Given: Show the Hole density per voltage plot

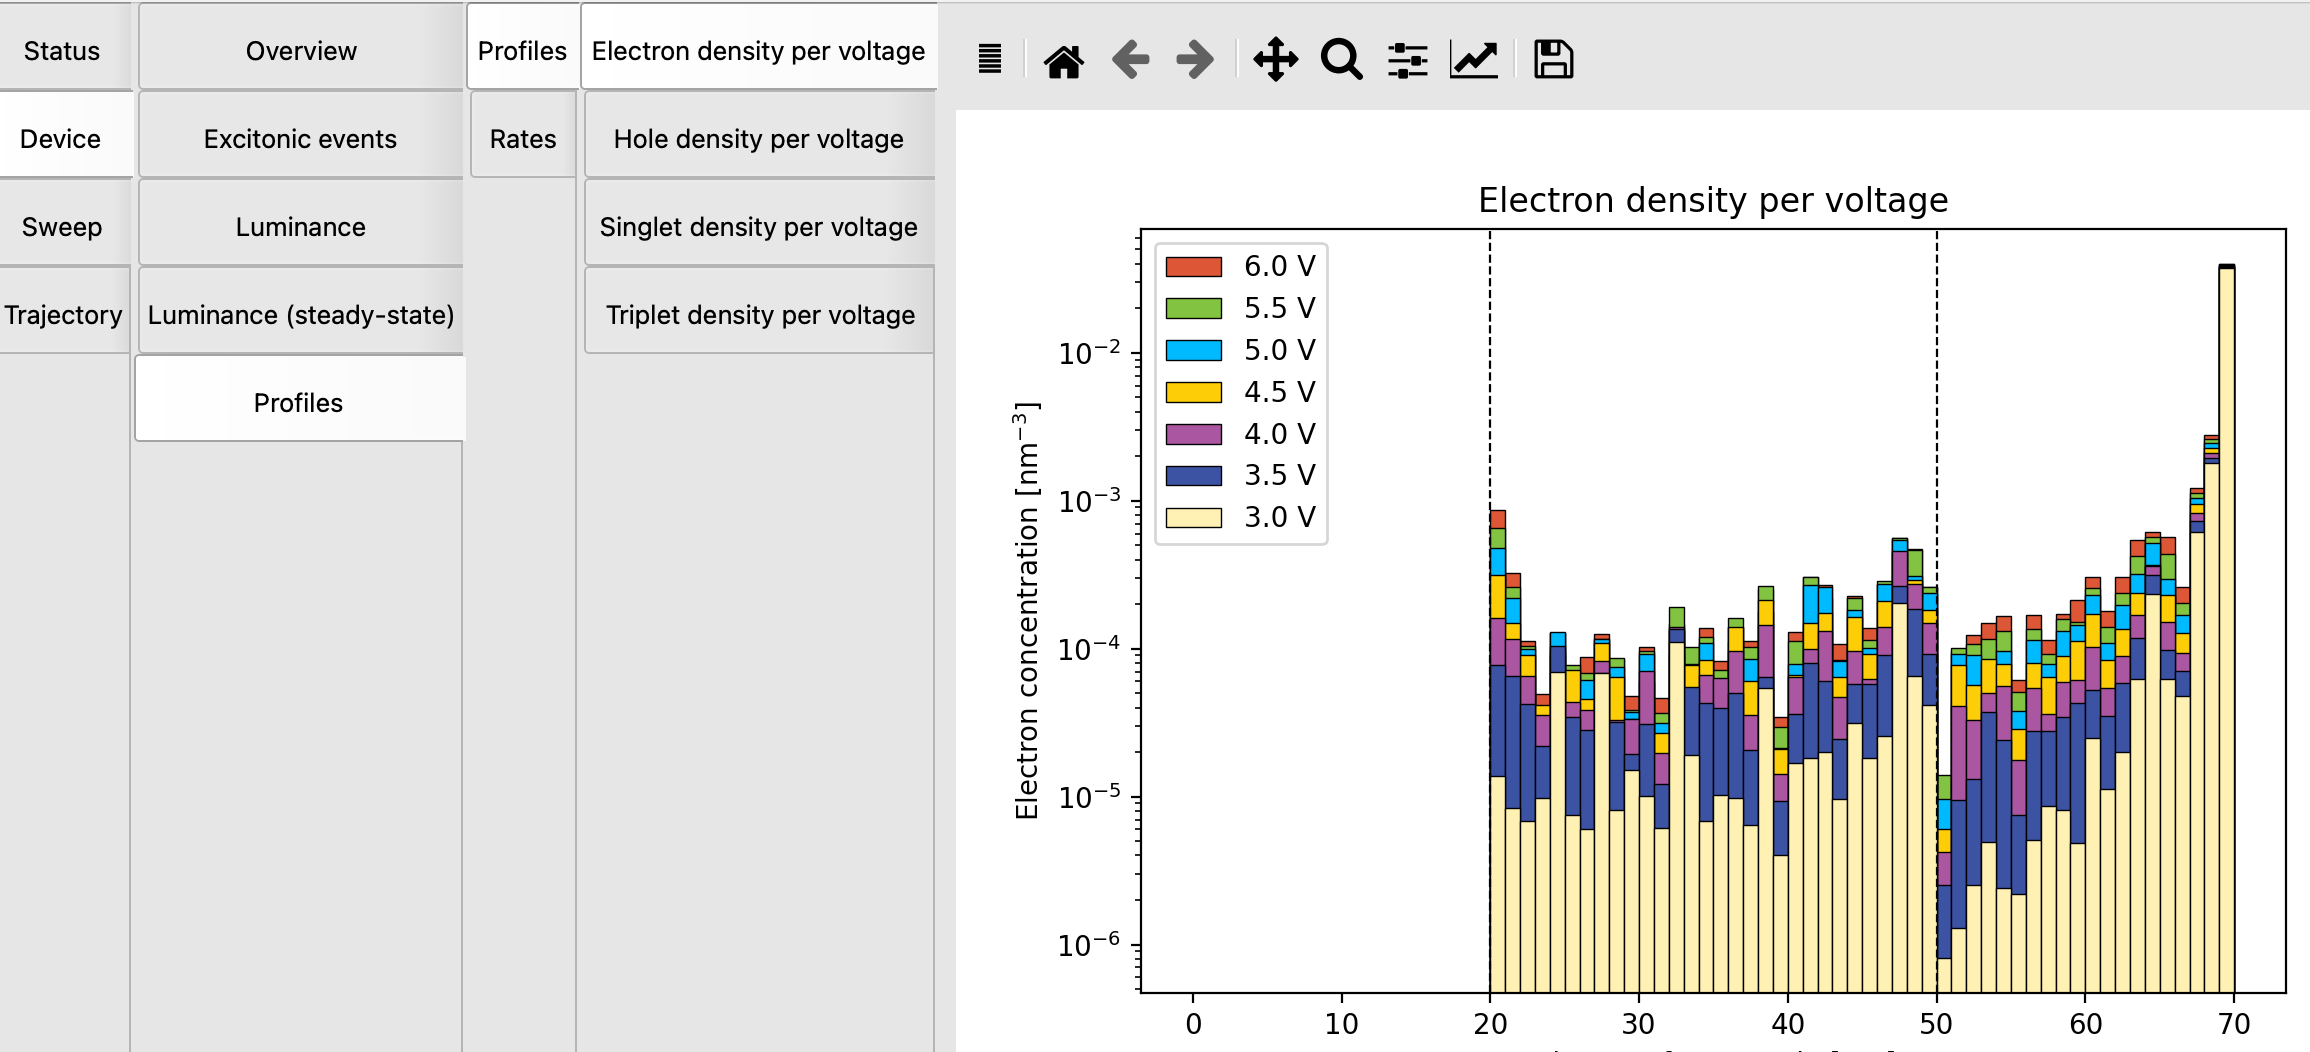Looking at the screenshot, I should (x=758, y=139).
